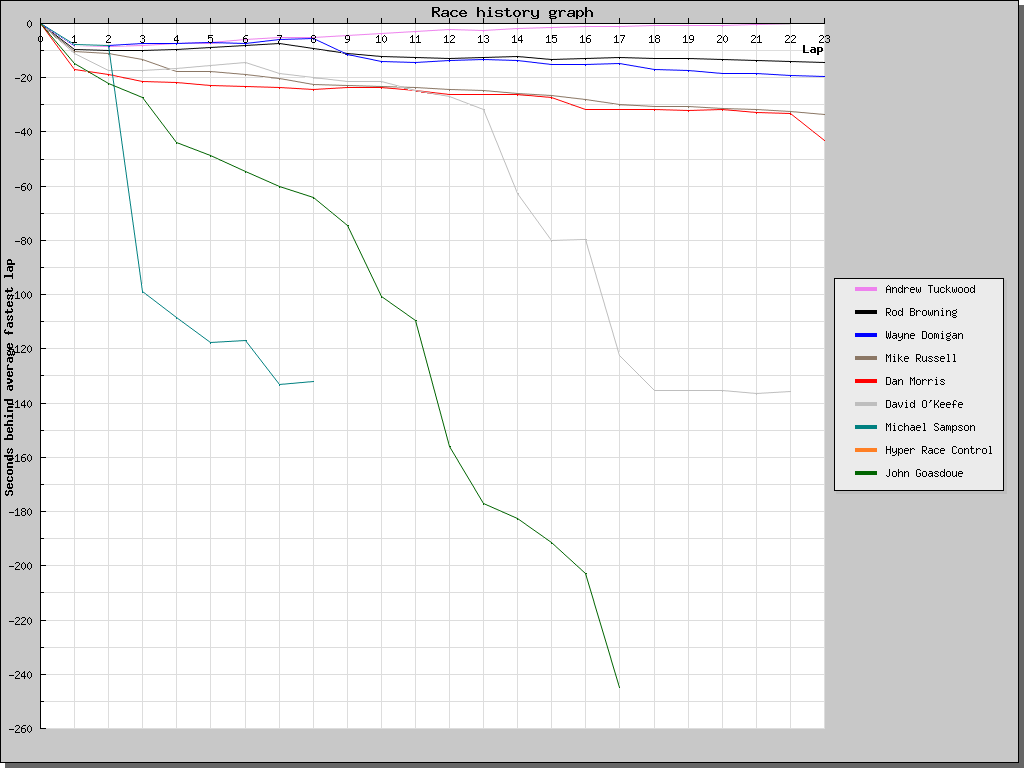Click the teal line point at lap 3
Viewport: 1024px width, 768px height.
(142, 292)
